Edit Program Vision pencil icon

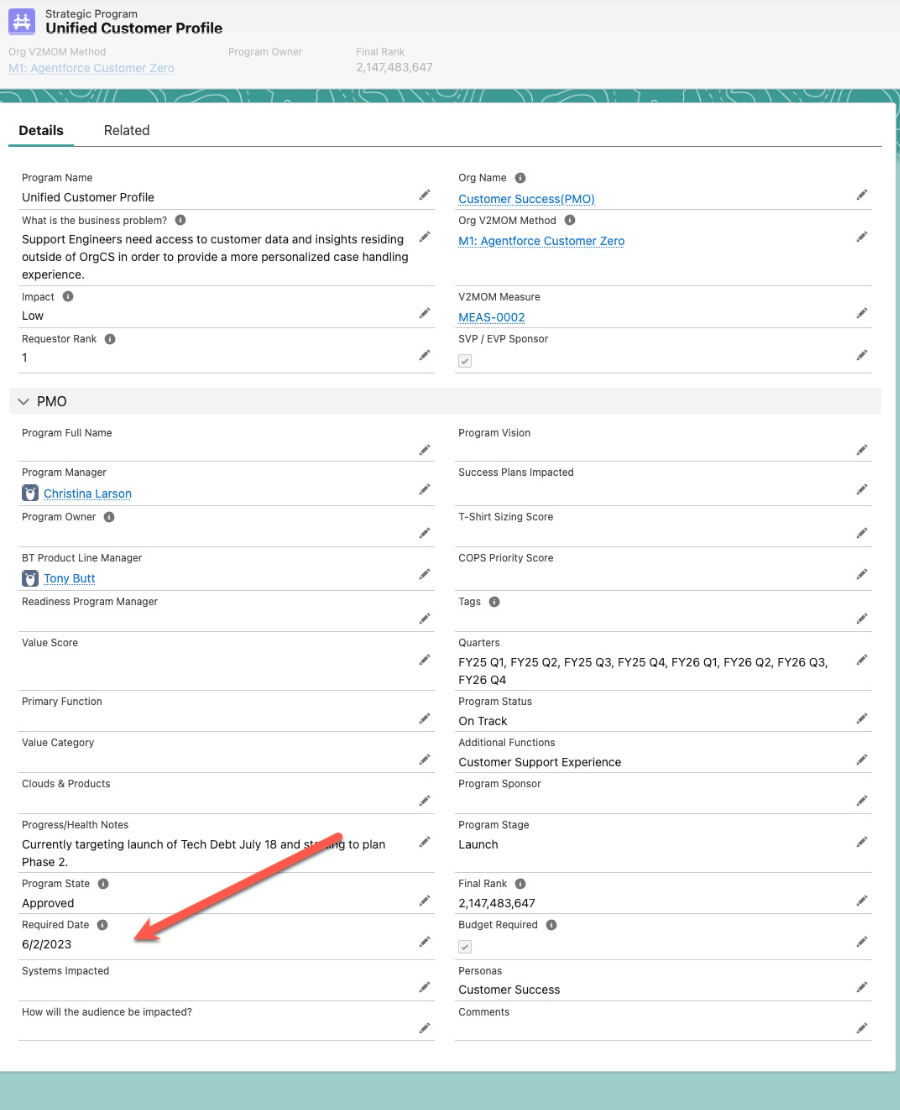coord(862,450)
